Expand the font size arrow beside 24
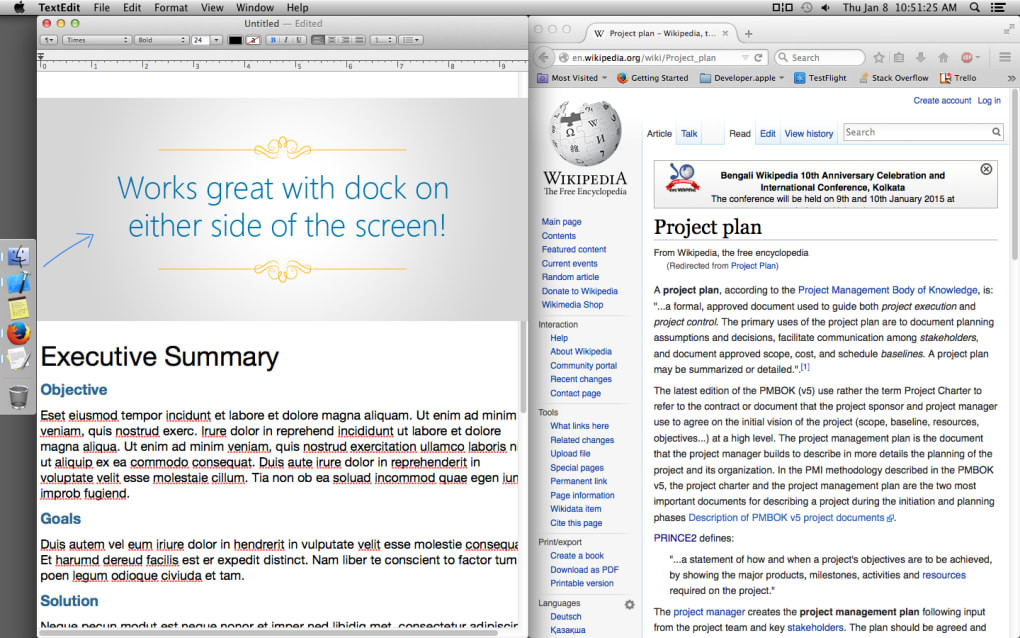Image resolution: width=1020 pixels, height=638 pixels. click(x=217, y=40)
